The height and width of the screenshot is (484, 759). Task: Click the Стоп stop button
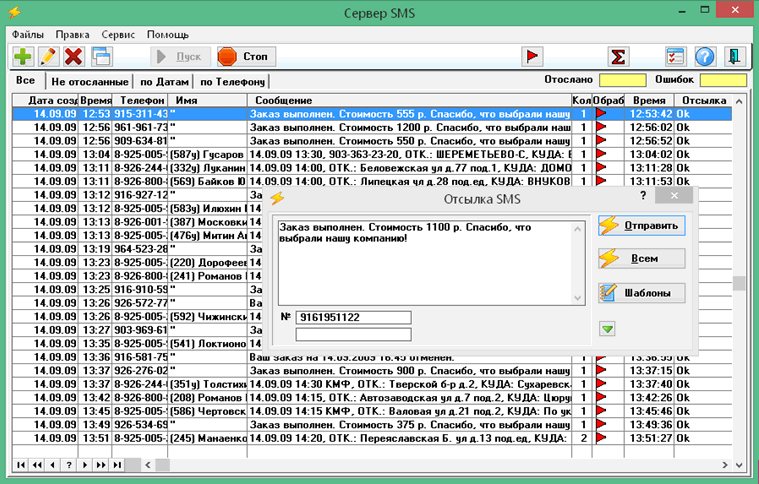tap(246, 57)
